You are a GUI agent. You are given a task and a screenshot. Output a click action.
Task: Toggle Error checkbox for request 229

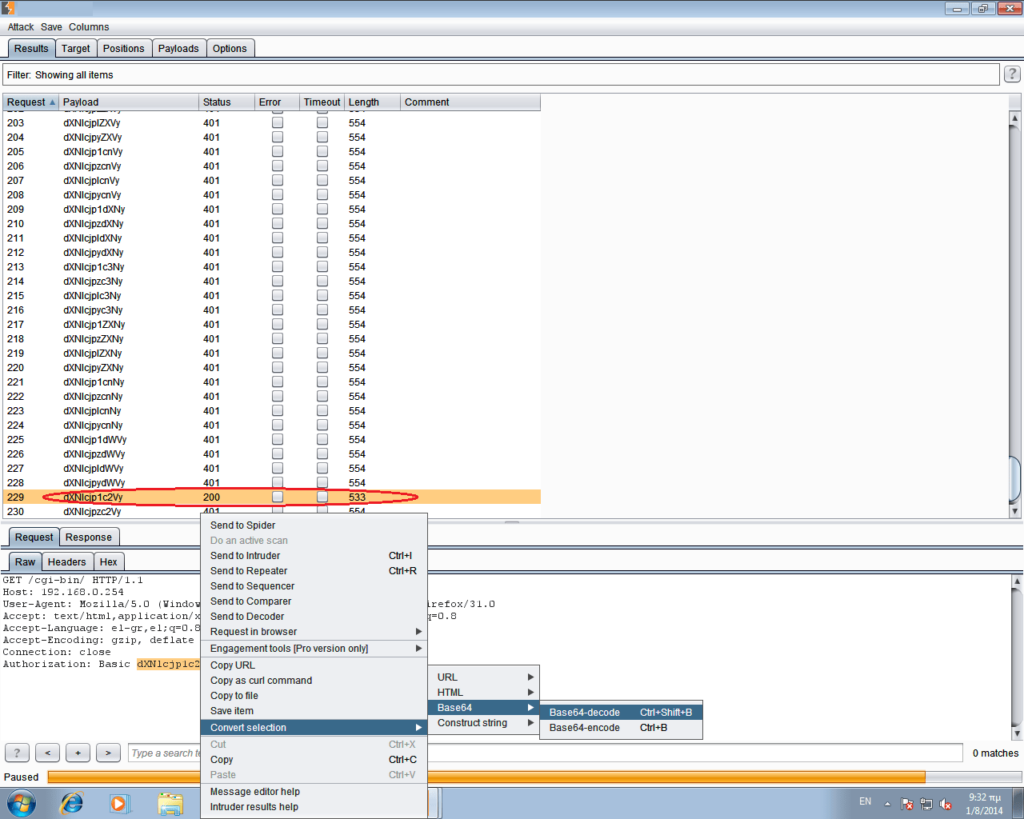[x=278, y=497]
